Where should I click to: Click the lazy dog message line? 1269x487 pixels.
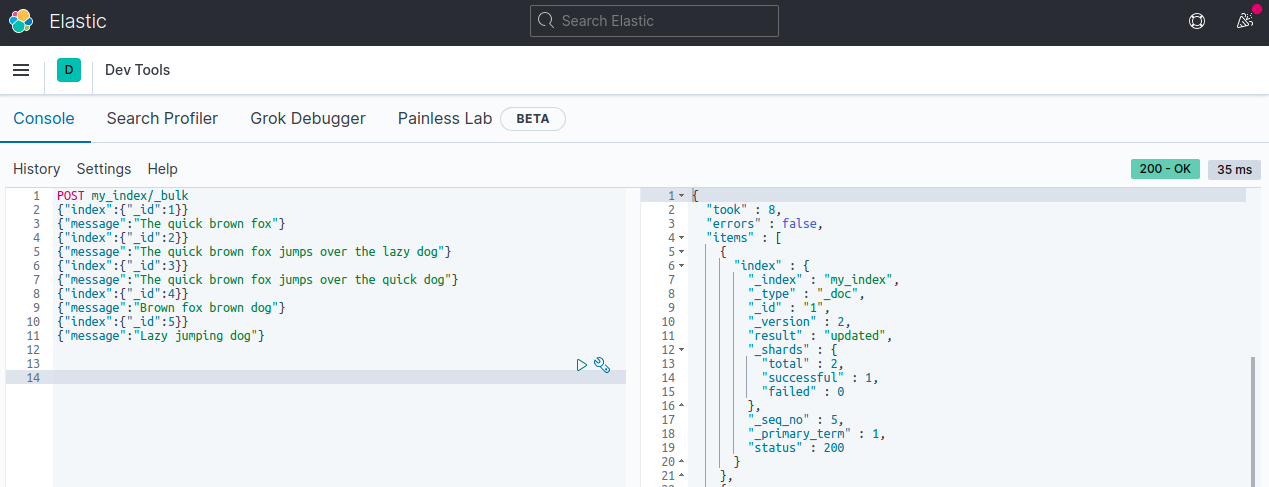pyautogui.click(x=255, y=252)
